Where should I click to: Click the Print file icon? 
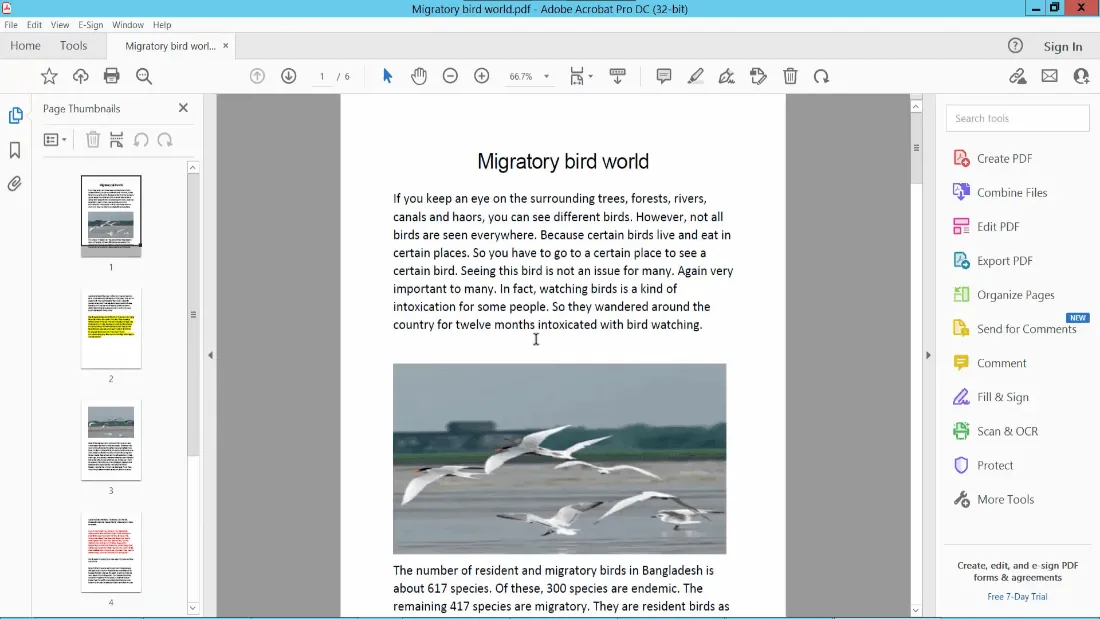point(112,76)
